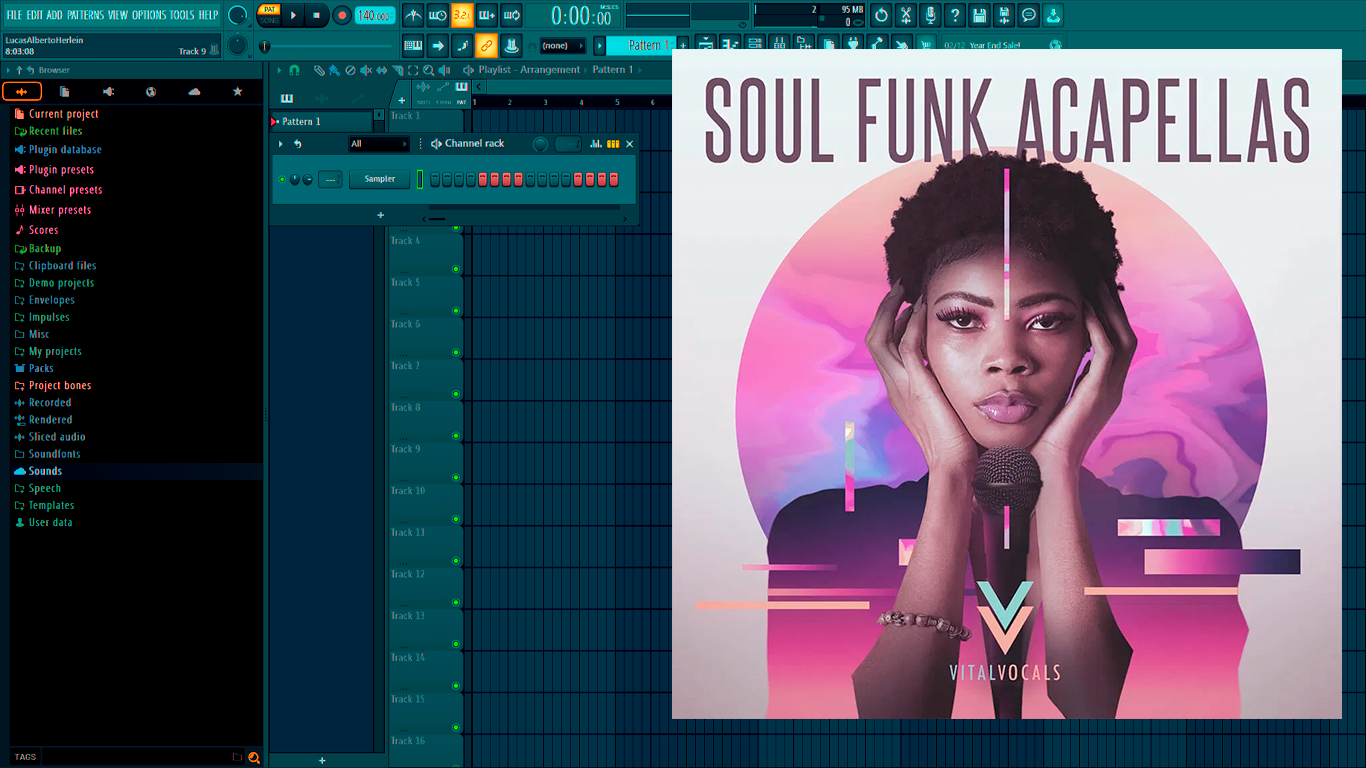Select the playlist Zoom tool
This screenshot has width=1366, height=768.
(428, 70)
